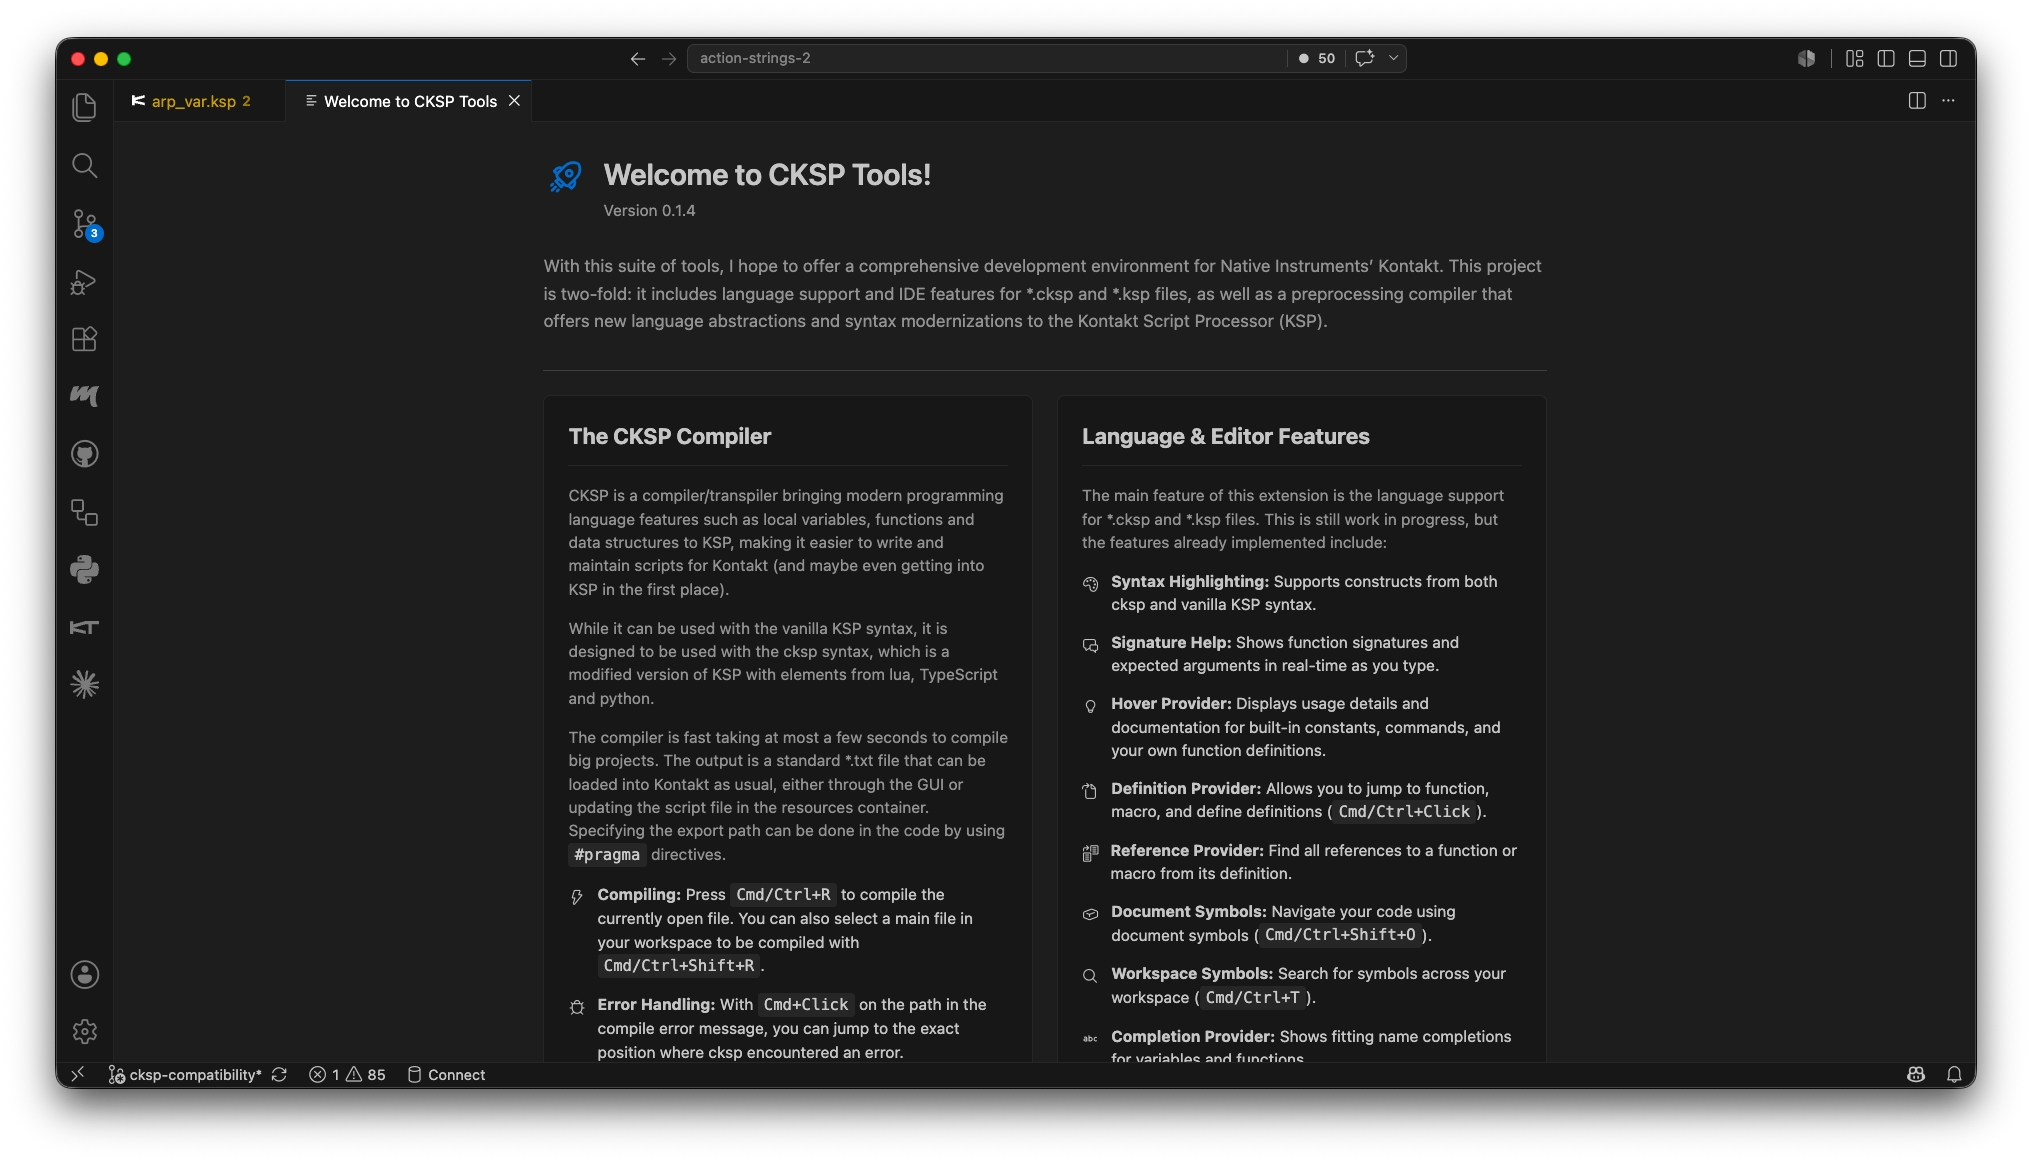2032x1162 pixels.
Task: Click the Reference Provider label
Action: click(x=1187, y=851)
